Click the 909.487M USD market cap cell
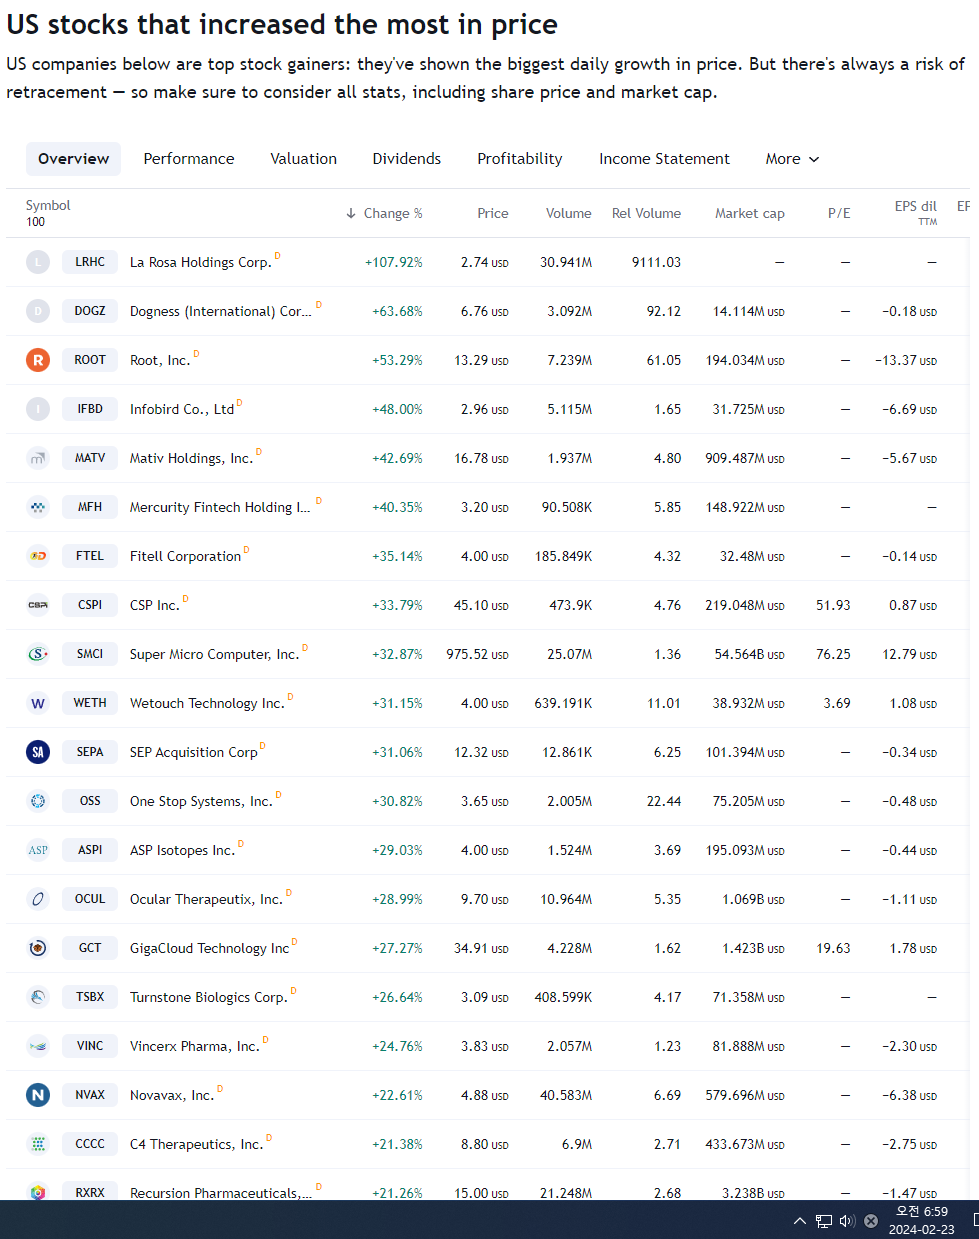The image size is (979, 1239). click(745, 458)
